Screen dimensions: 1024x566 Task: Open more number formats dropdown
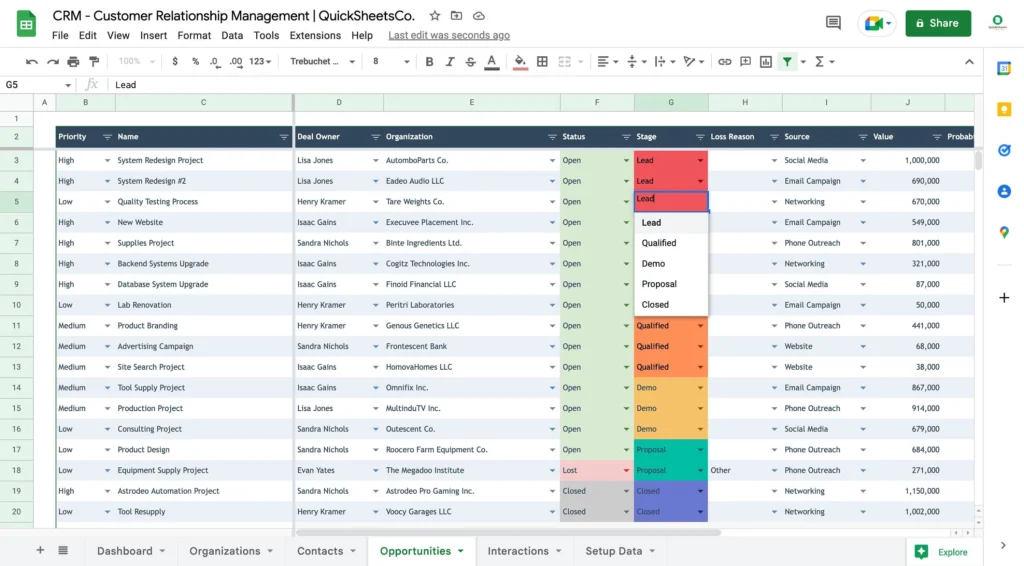coord(260,61)
